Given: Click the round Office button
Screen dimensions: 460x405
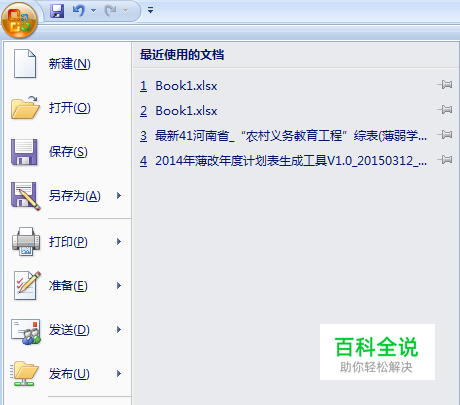Looking at the screenshot, I should [x=19, y=20].
